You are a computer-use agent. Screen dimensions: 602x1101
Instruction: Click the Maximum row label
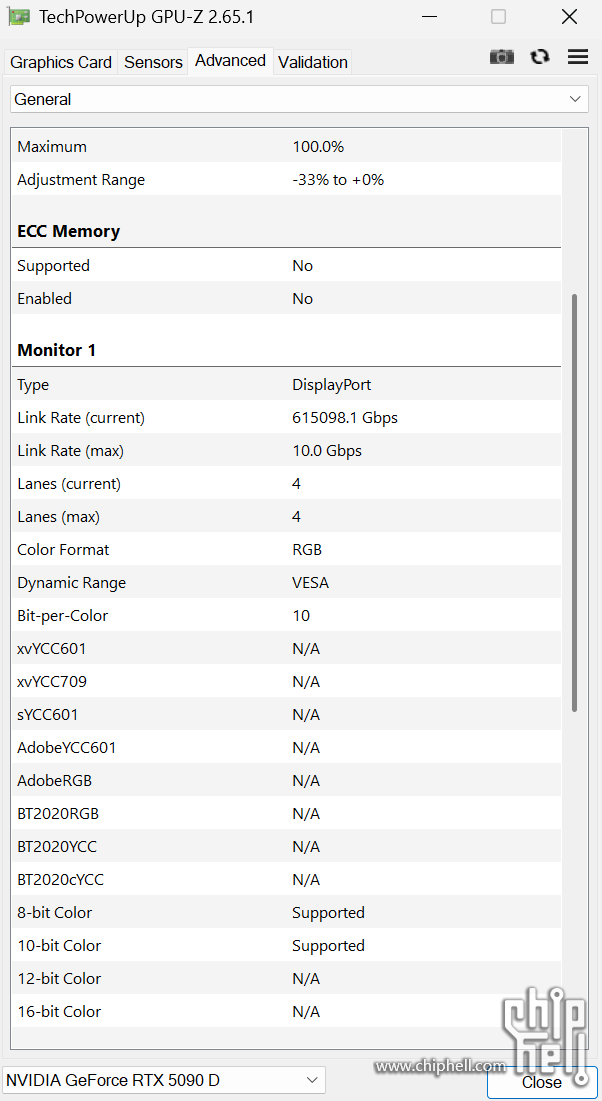coord(52,147)
